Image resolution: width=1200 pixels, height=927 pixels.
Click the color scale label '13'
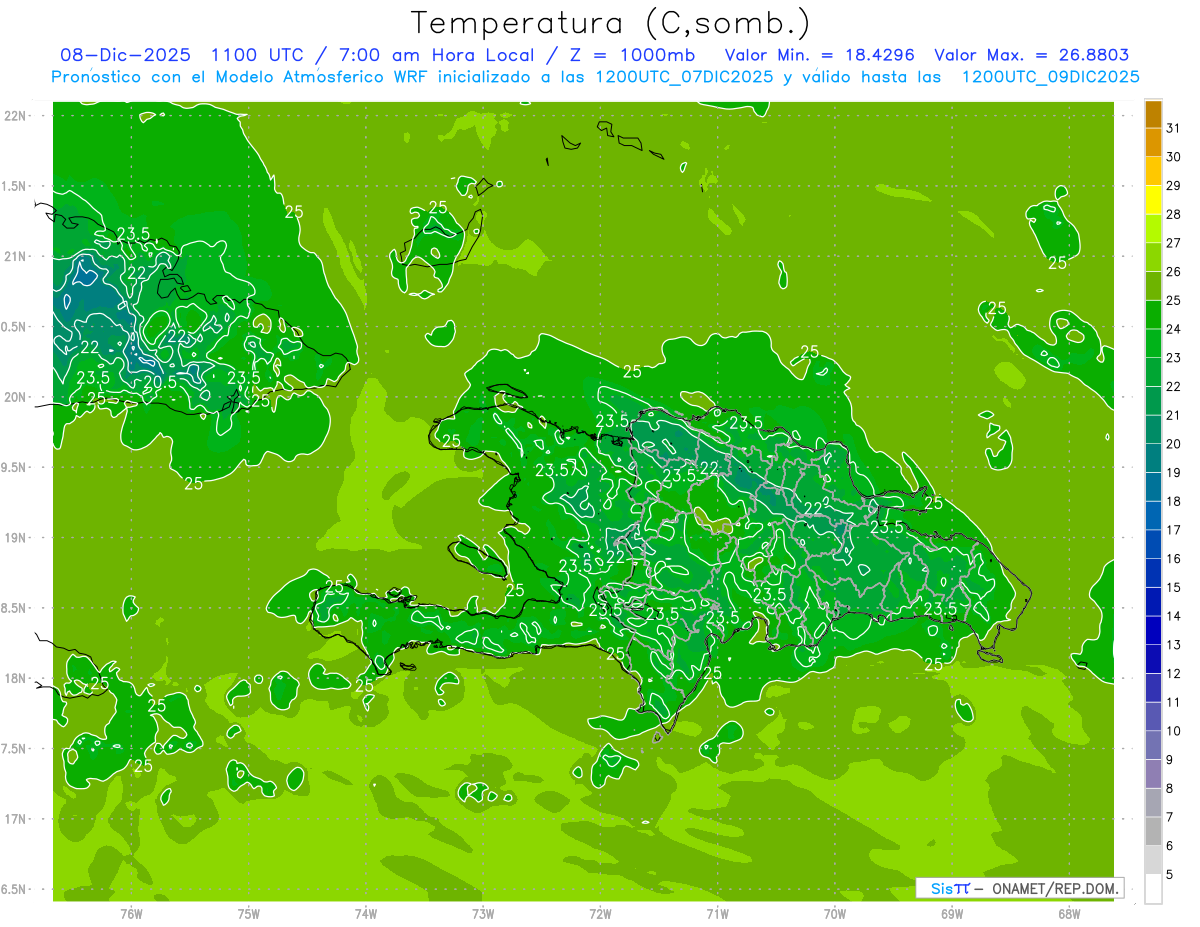(x=1173, y=645)
